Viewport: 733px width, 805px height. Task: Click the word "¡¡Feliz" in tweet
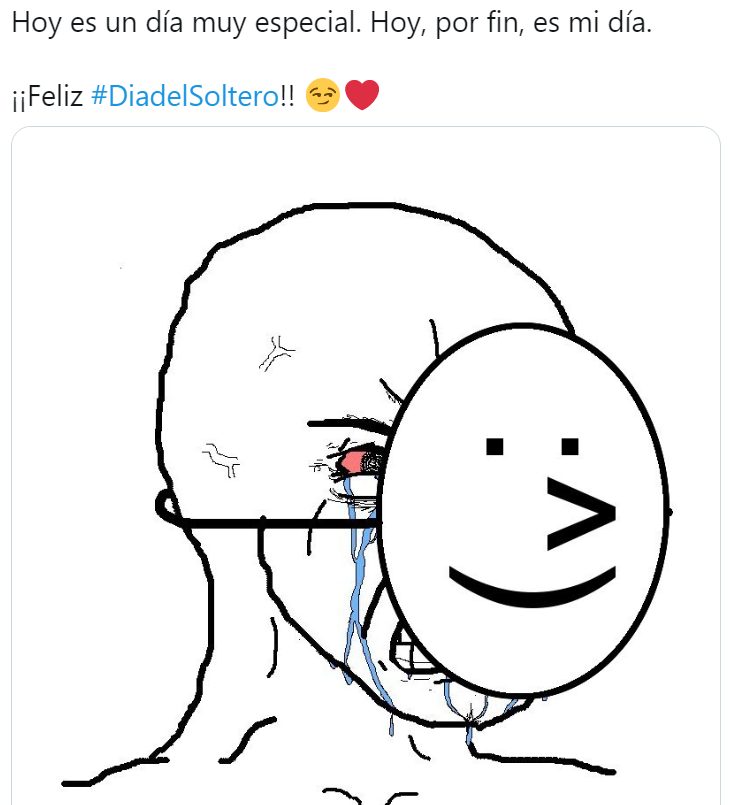[x=47, y=96]
